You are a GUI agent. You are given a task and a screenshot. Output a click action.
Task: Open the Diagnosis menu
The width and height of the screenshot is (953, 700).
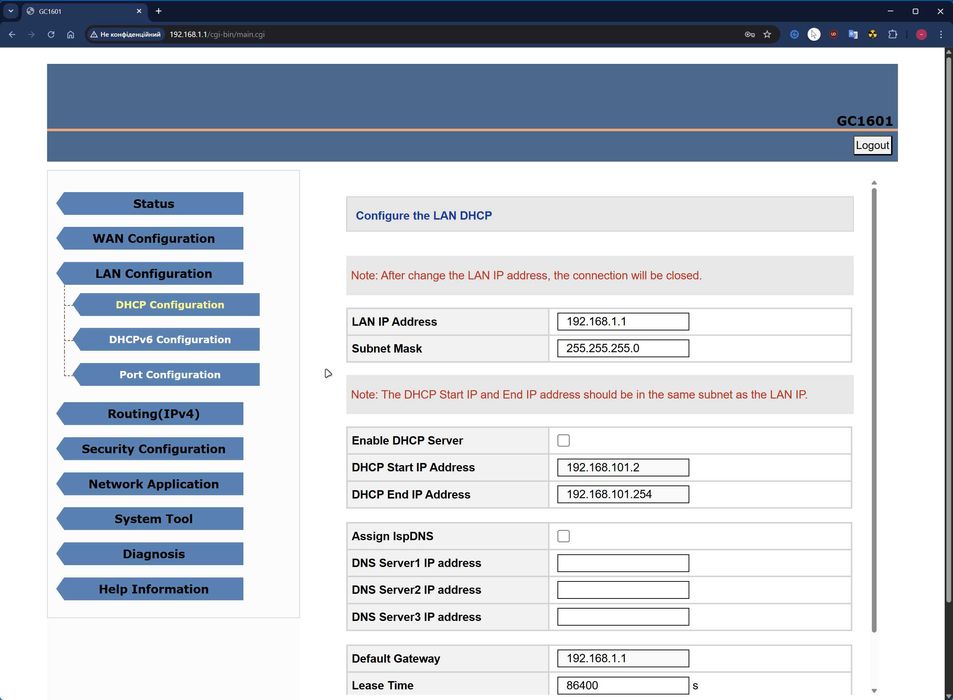tap(150, 554)
